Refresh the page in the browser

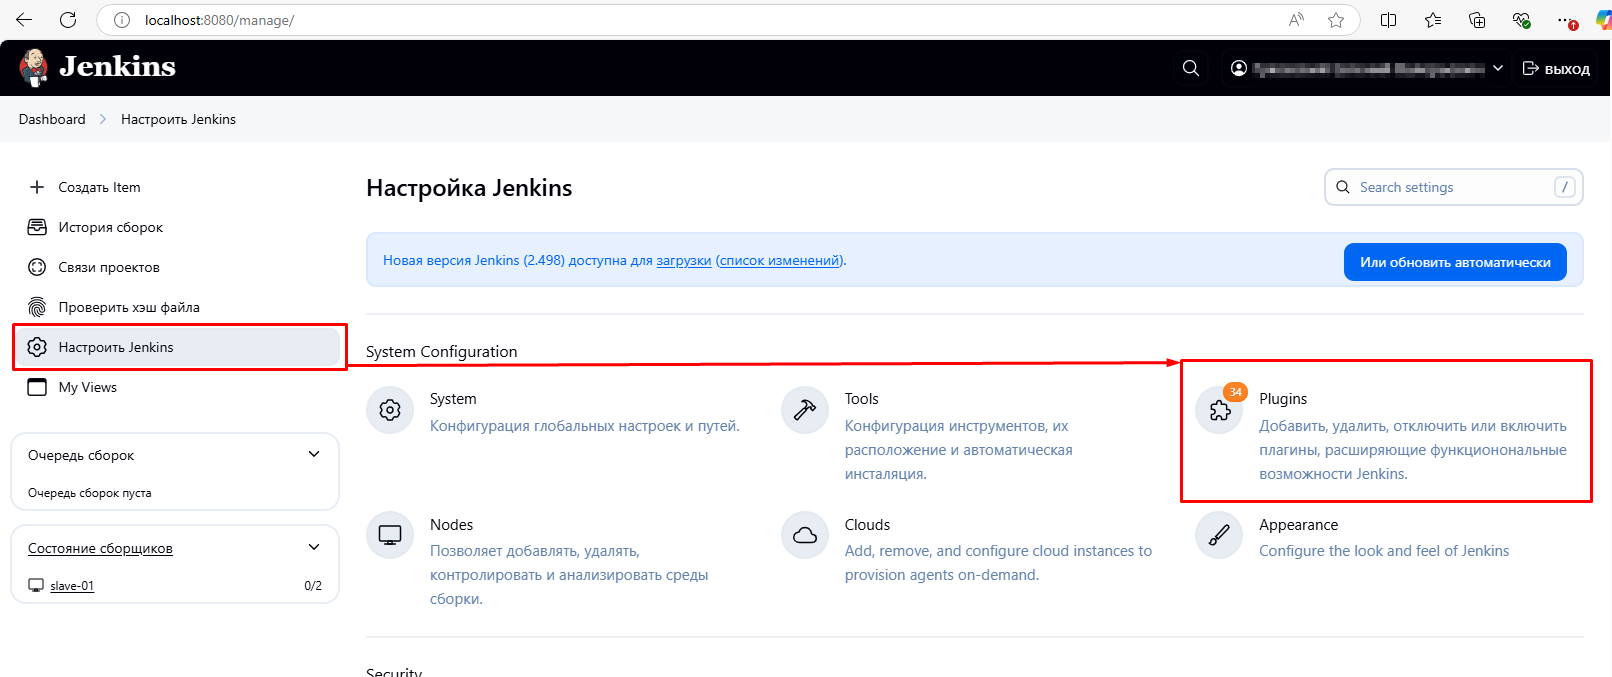pyautogui.click(x=68, y=20)
